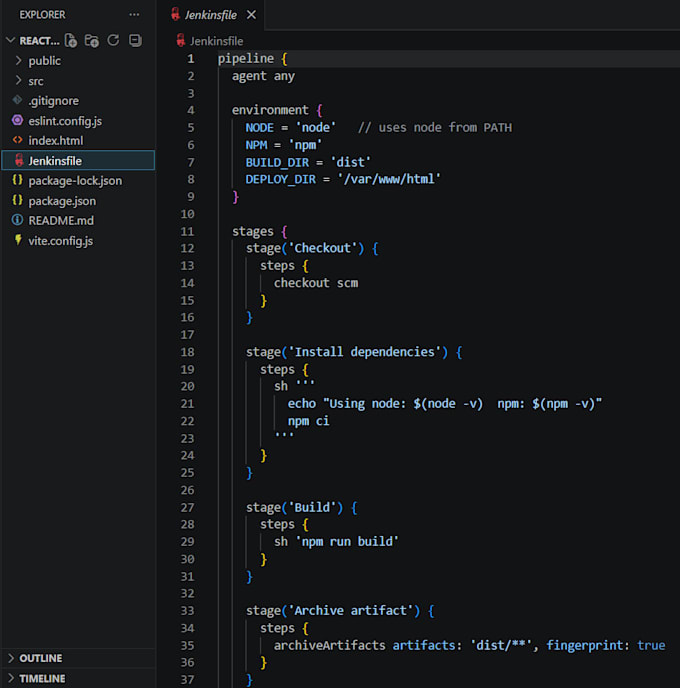This screenshot has width=680, height=688.
Task: Click 'agent any' on line 2
Action: coord(263,76)
